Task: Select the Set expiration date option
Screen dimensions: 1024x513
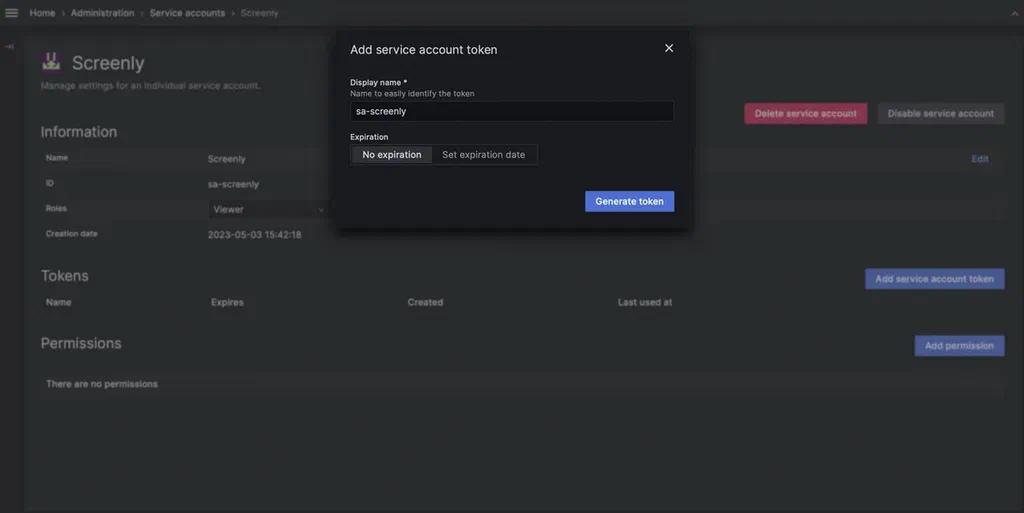Action: tap(483, 155)
